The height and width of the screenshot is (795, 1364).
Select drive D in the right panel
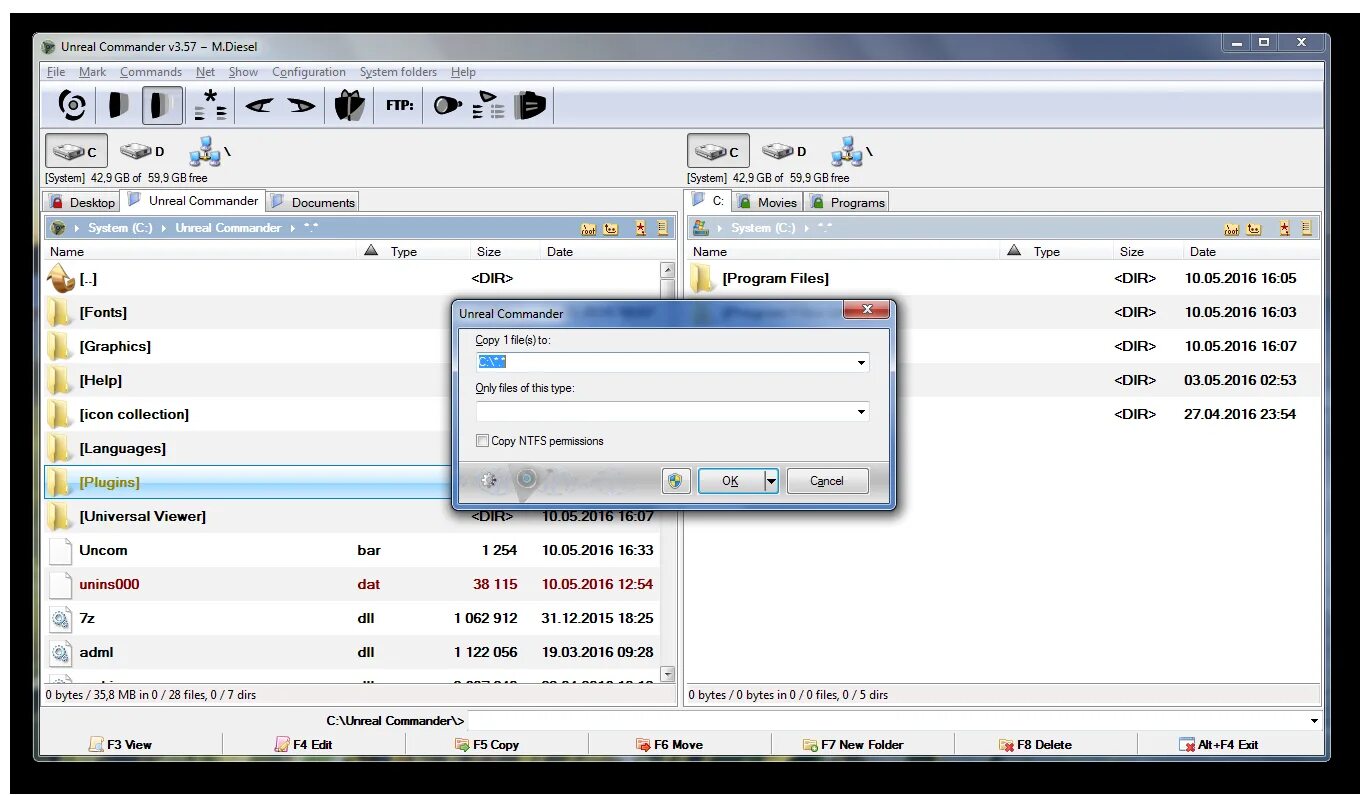tap(784, 152)
